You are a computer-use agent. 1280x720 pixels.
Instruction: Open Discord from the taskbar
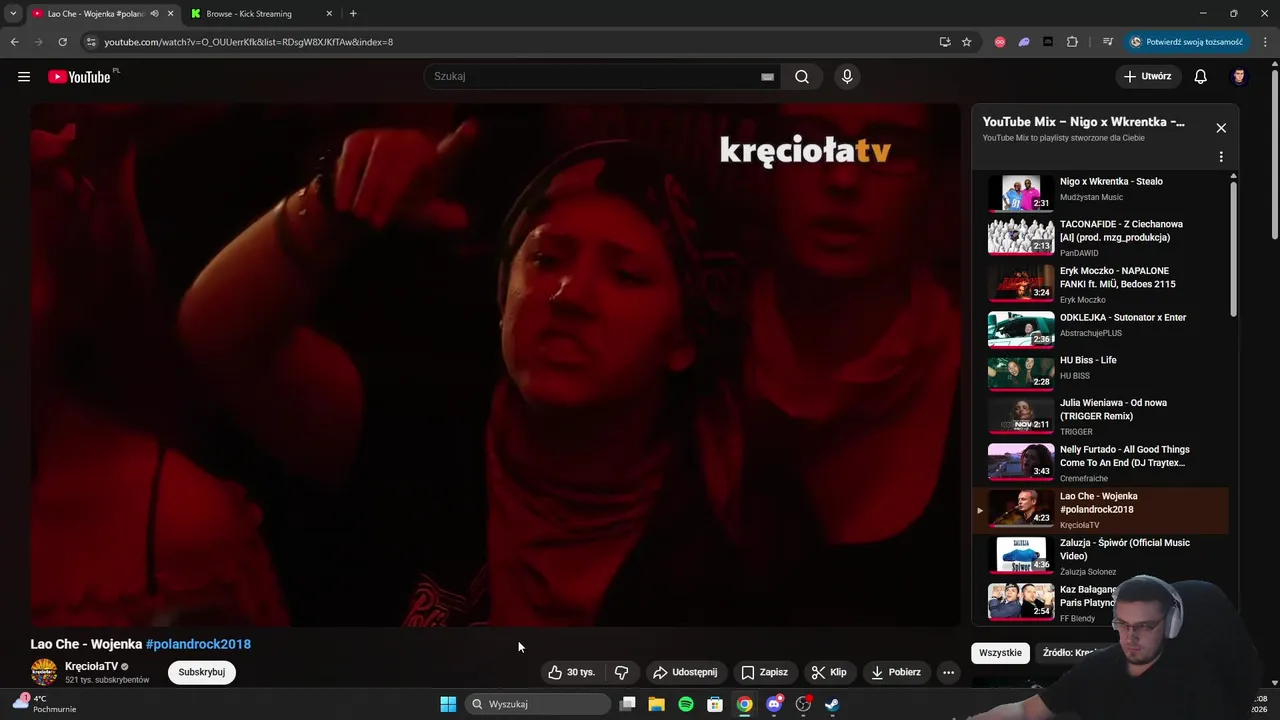point(774,704)
